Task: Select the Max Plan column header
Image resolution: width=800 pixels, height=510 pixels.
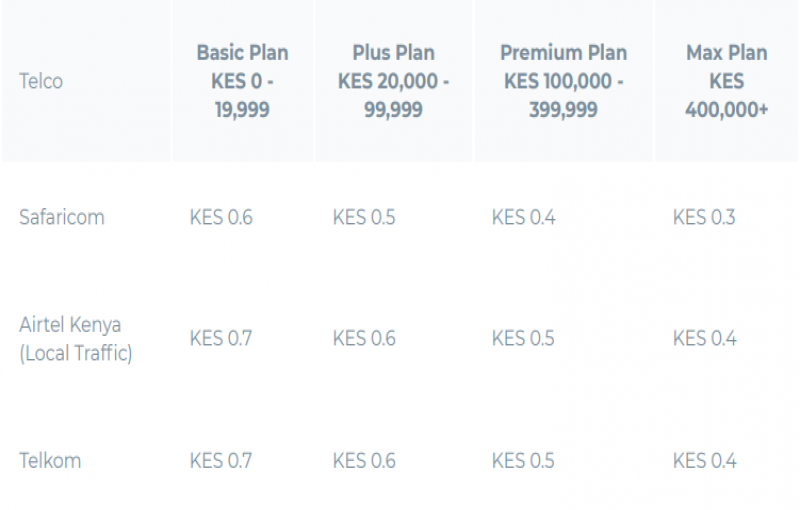Action: coord(726,81)
